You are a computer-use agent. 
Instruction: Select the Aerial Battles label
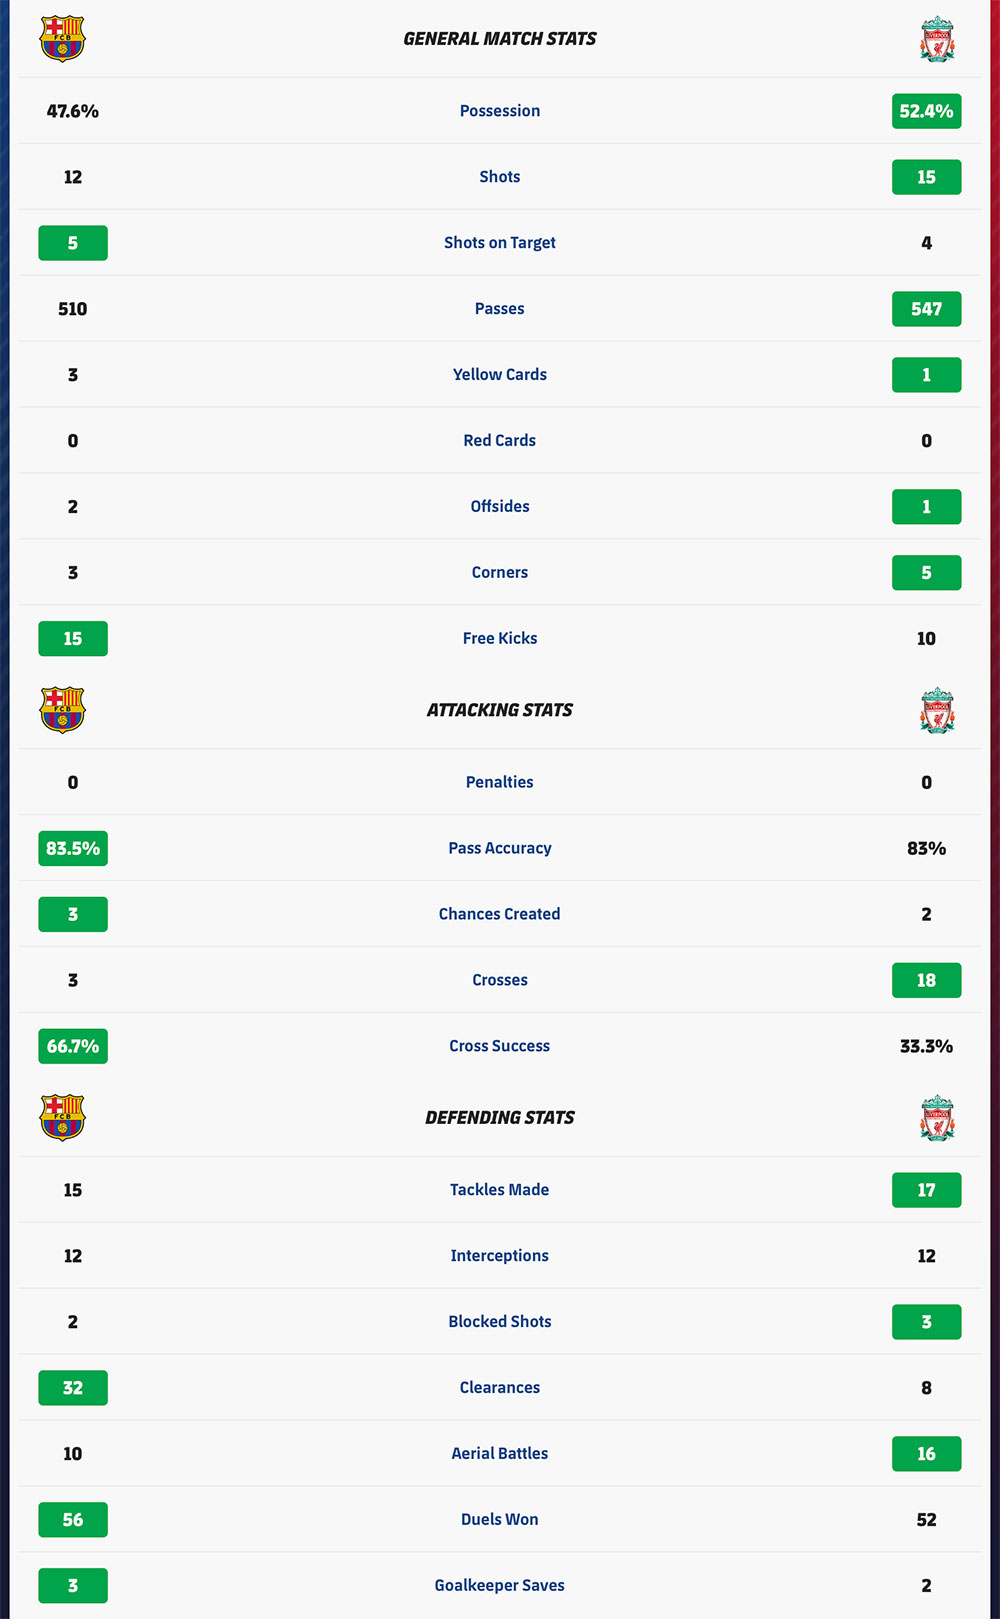point(500,1454)
